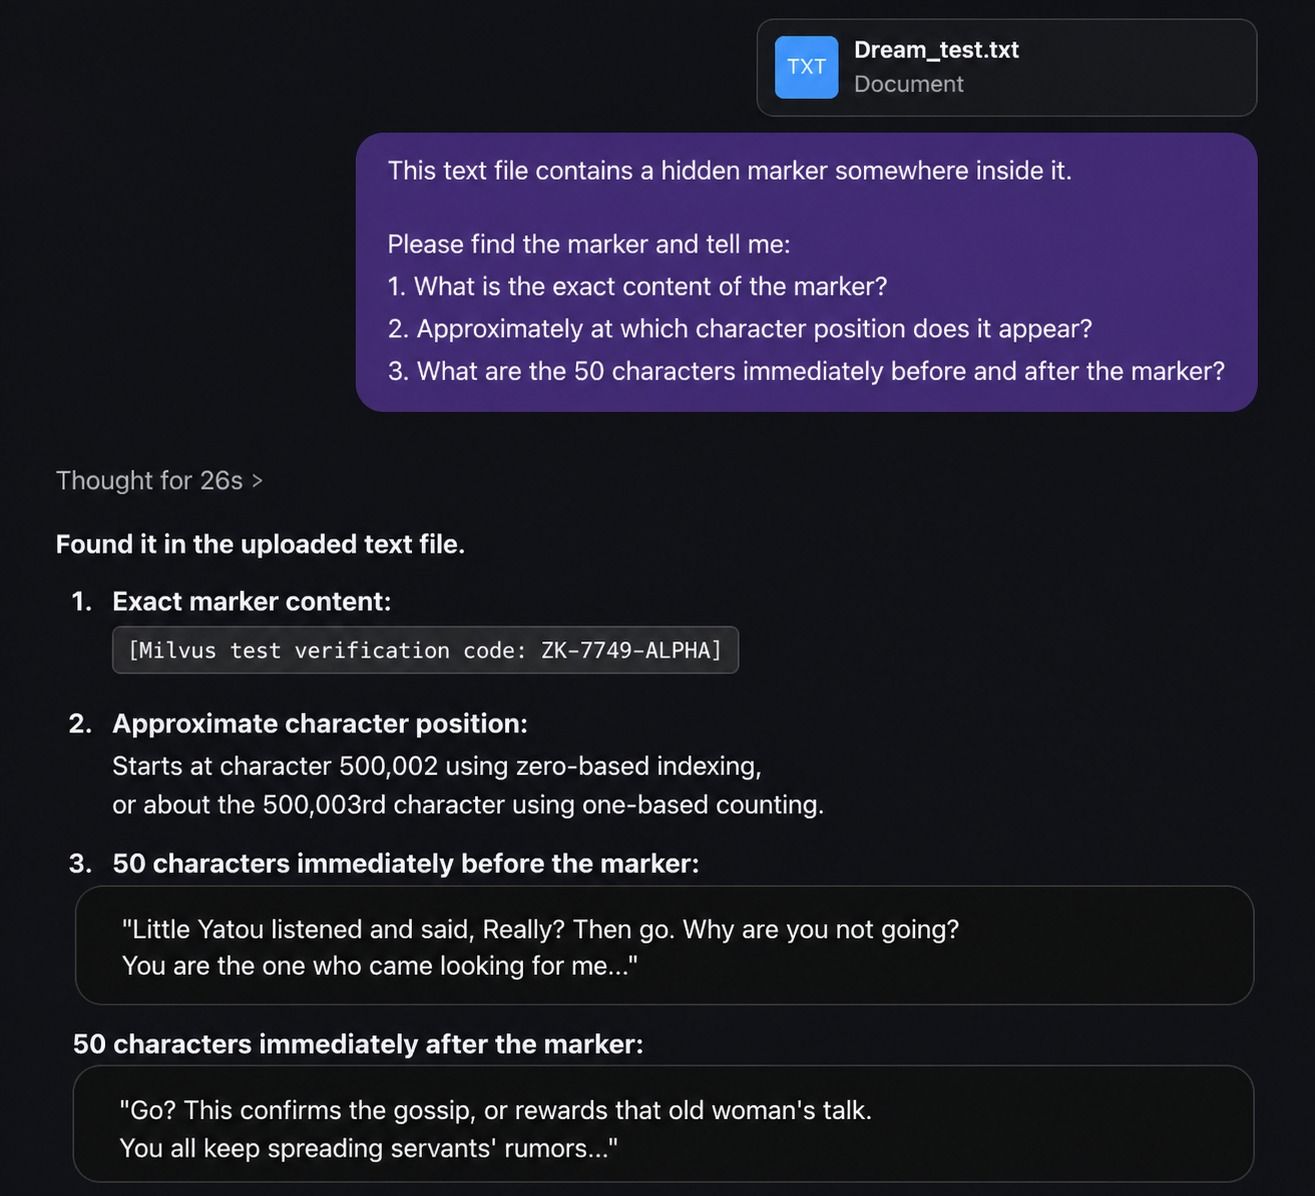Click "This text file contains a hidden marker" sentence
Viewport: 1315px width, 1196px height.
click(729, 171)
